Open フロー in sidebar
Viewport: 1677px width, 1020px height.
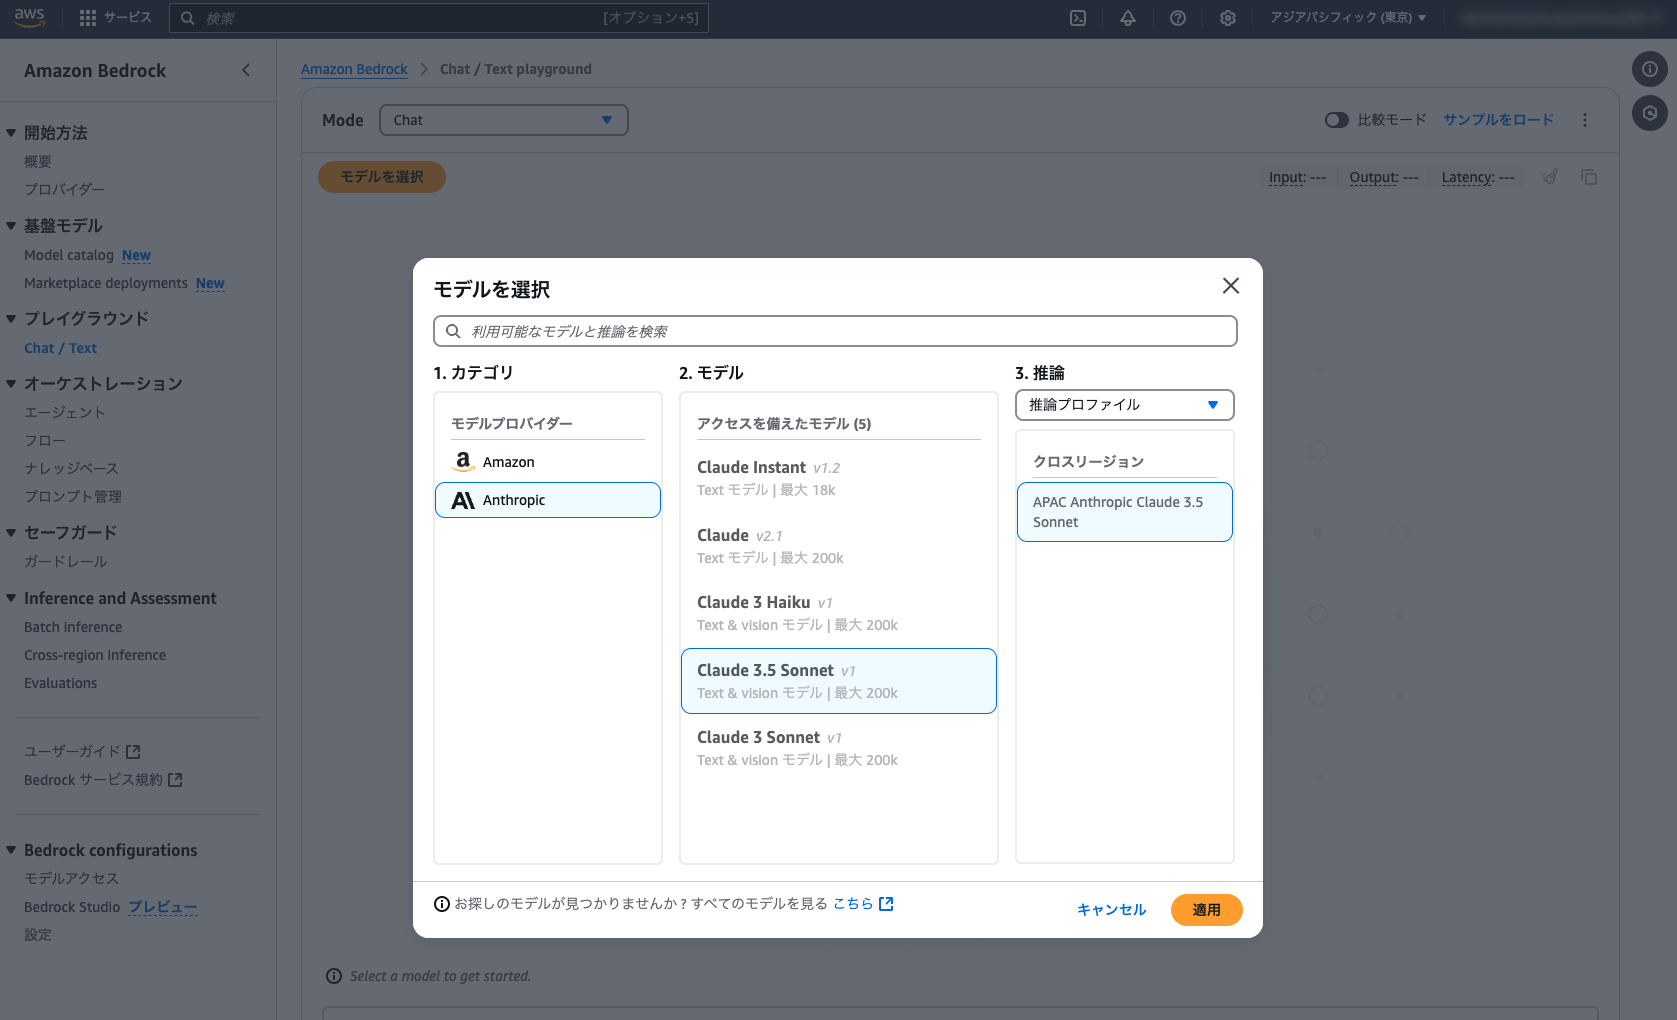click(45, 440)
